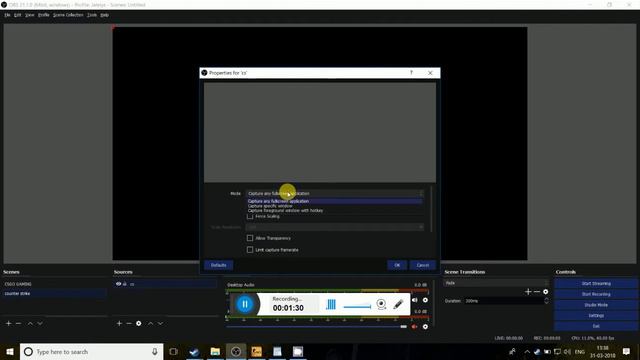Open File Explorer from the taskbar

click(215, 351)
